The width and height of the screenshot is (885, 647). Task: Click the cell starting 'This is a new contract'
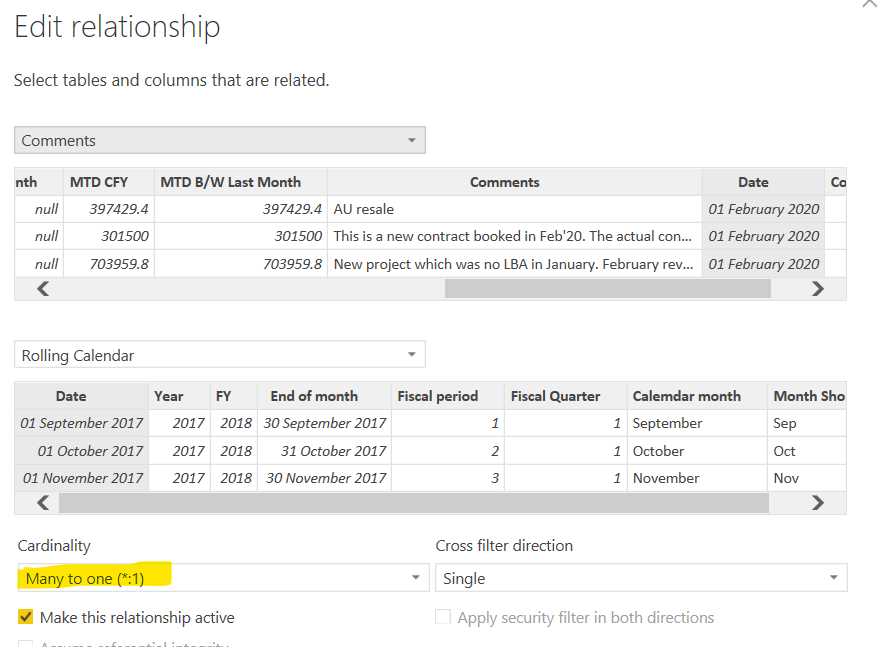coord(515,236)
